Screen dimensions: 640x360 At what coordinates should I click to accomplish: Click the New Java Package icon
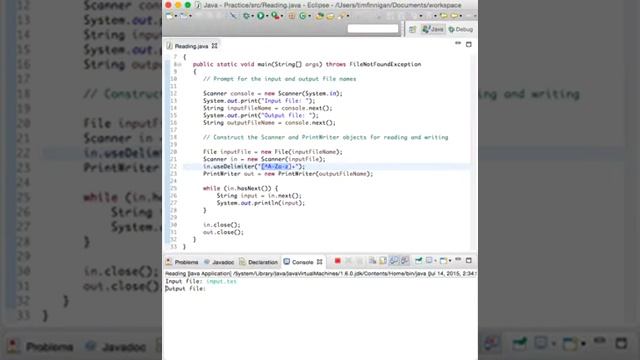point(291,16)
